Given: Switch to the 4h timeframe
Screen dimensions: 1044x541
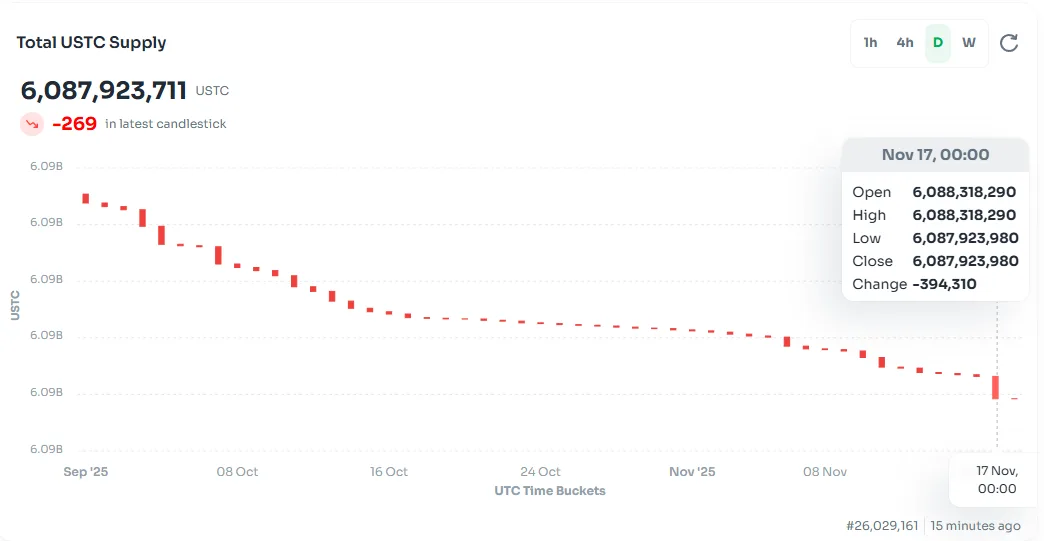Looking at the screenshot, I should (904, 43).
